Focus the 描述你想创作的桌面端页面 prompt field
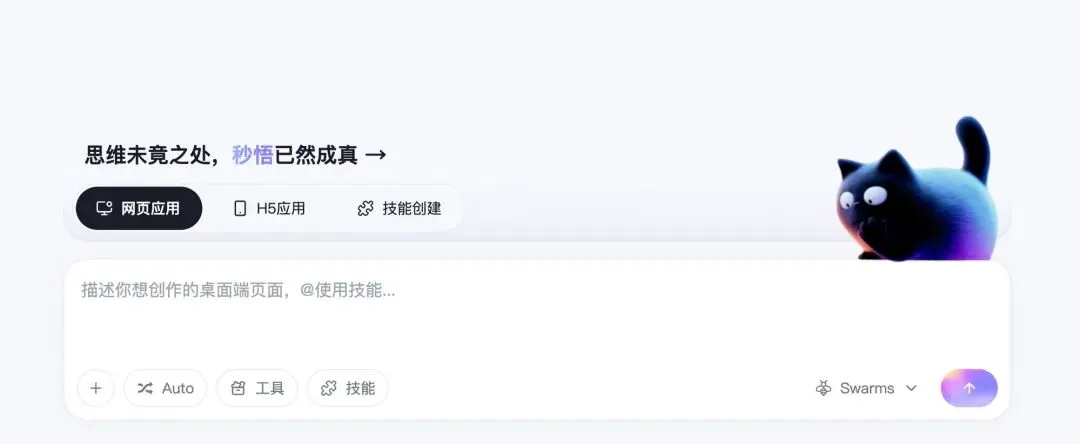The height and width of the screenshot is (444, 1080). coord(537,310)
